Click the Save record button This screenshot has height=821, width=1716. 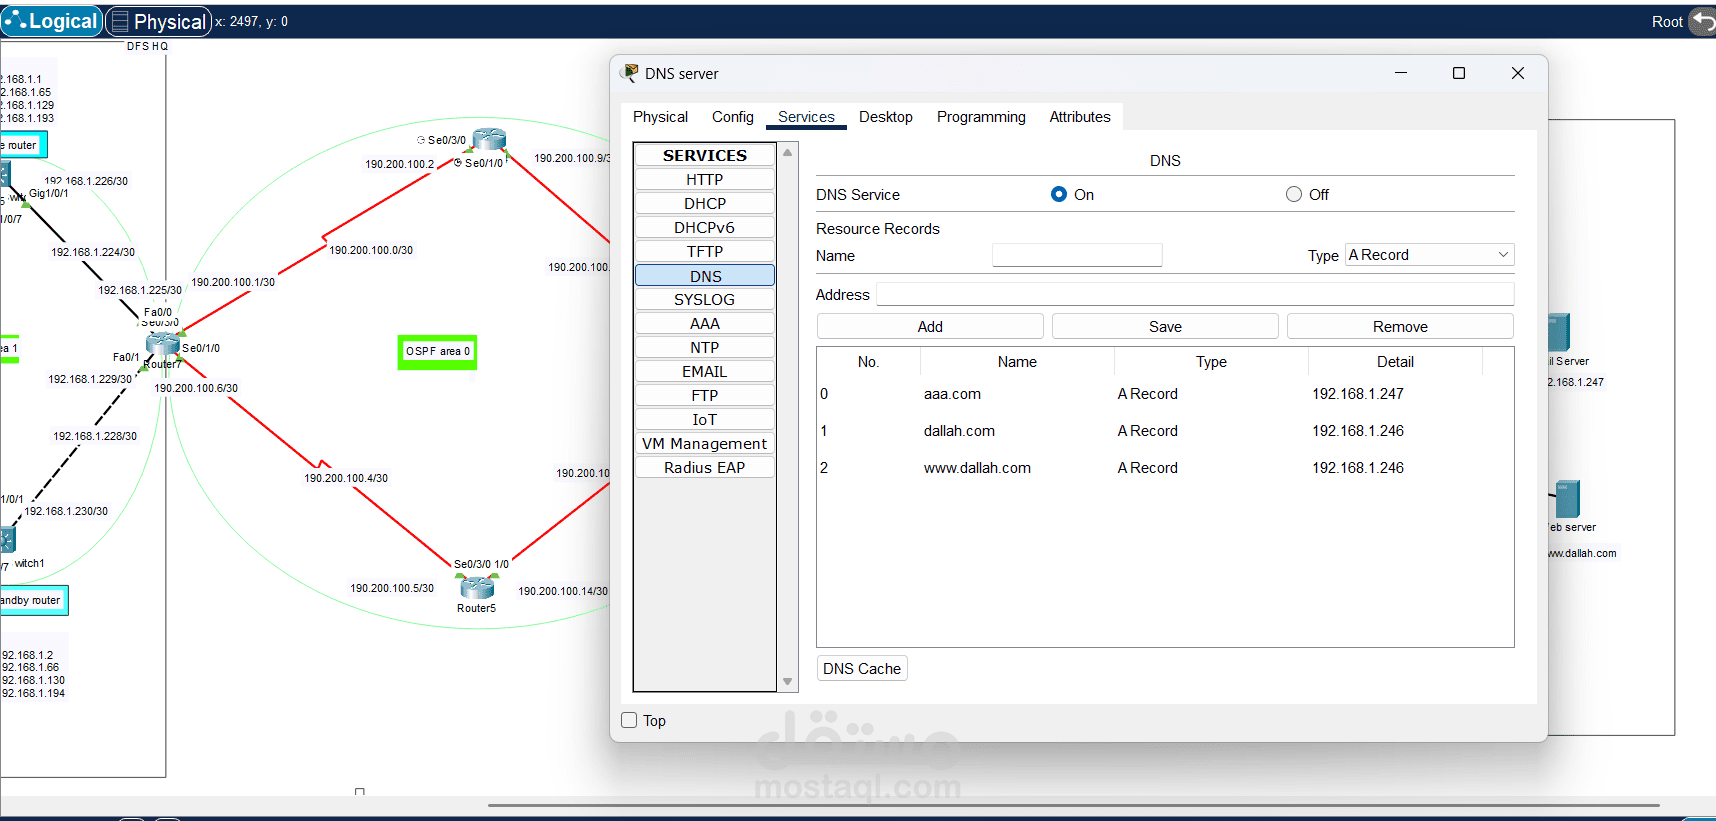[1165, 326]
